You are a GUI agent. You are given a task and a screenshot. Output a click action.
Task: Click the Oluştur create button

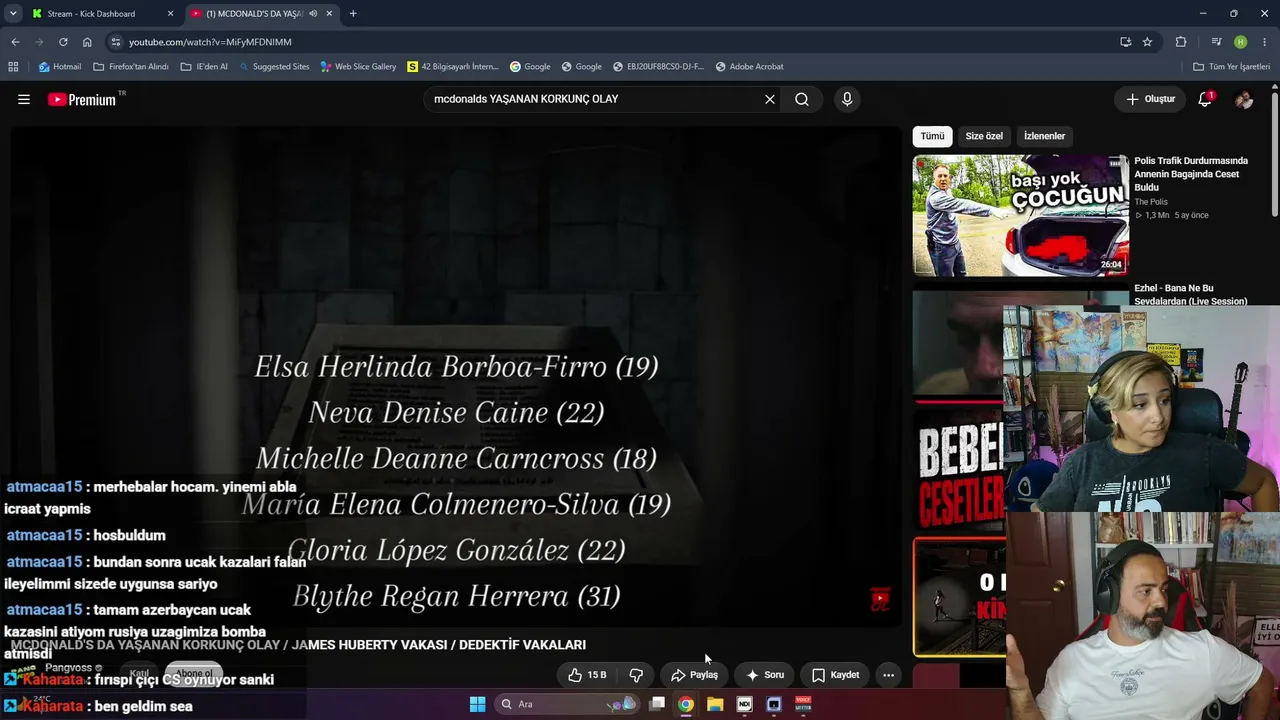click(x=1150, y=99)
